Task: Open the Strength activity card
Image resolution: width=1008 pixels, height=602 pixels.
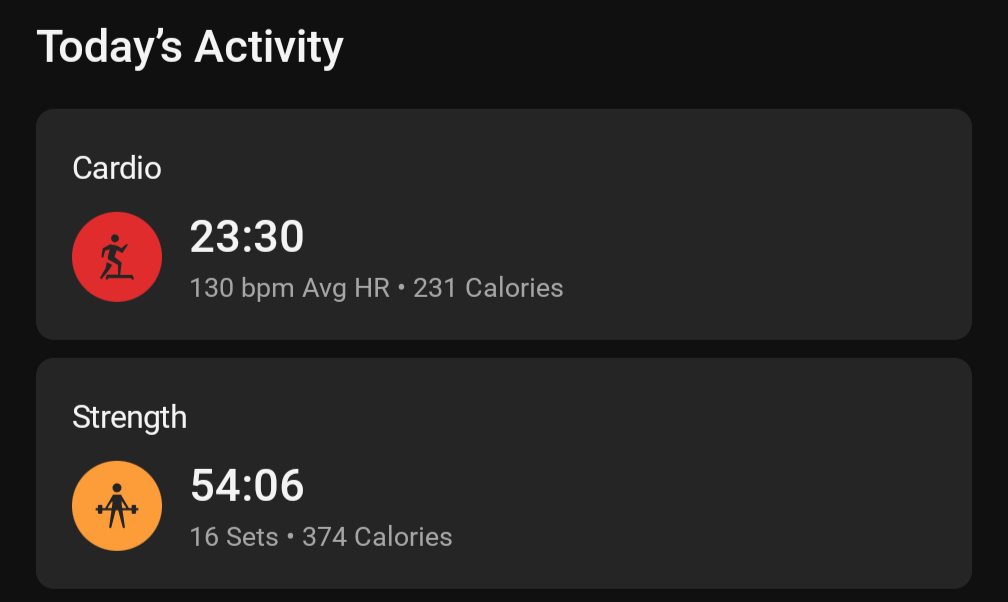Action: [504, 473]
